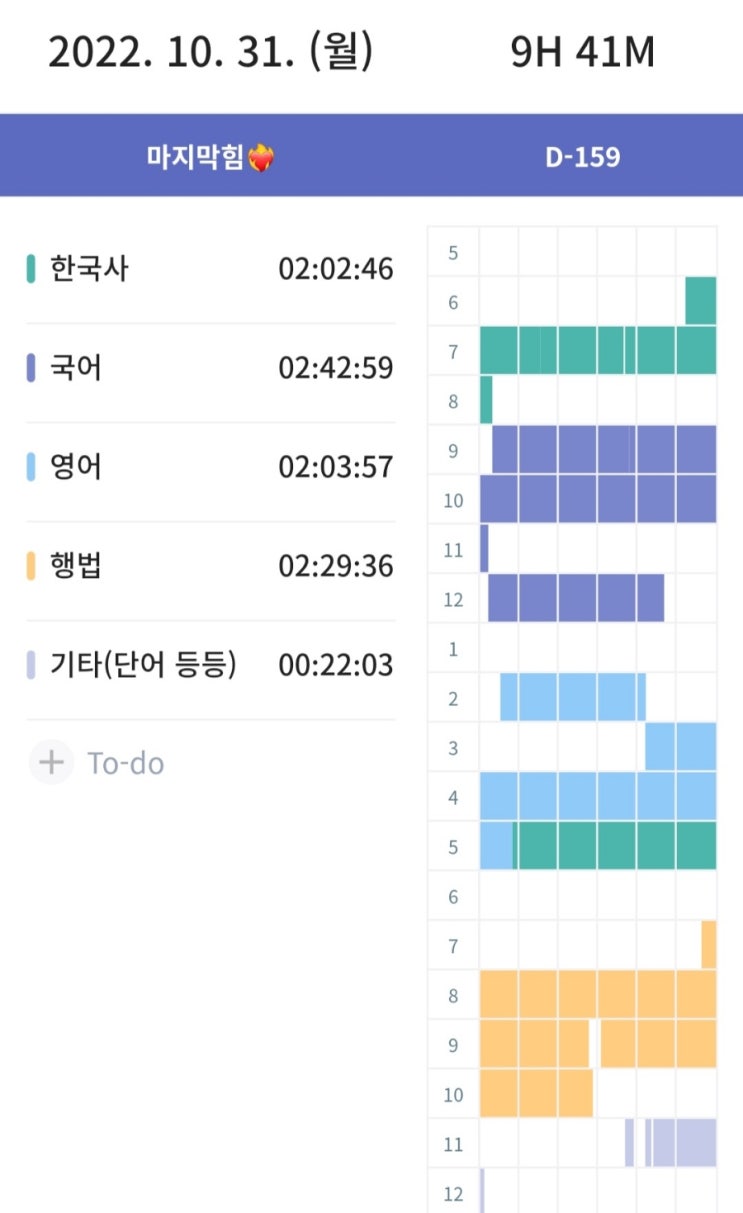Image resolution: width=743 pixels, height=1213 pixels.
Task: Click the green block in timetable row 7
Action: pyautogui.click(x=597, y=350)
